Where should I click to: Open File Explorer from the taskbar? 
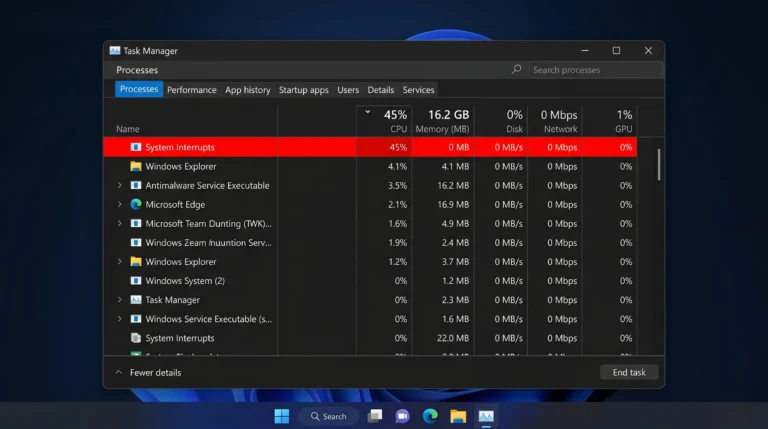[x=458, y=416]
